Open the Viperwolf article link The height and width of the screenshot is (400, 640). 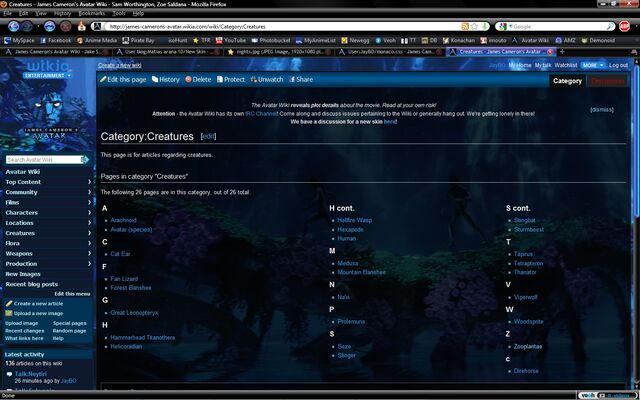(525, 297)
